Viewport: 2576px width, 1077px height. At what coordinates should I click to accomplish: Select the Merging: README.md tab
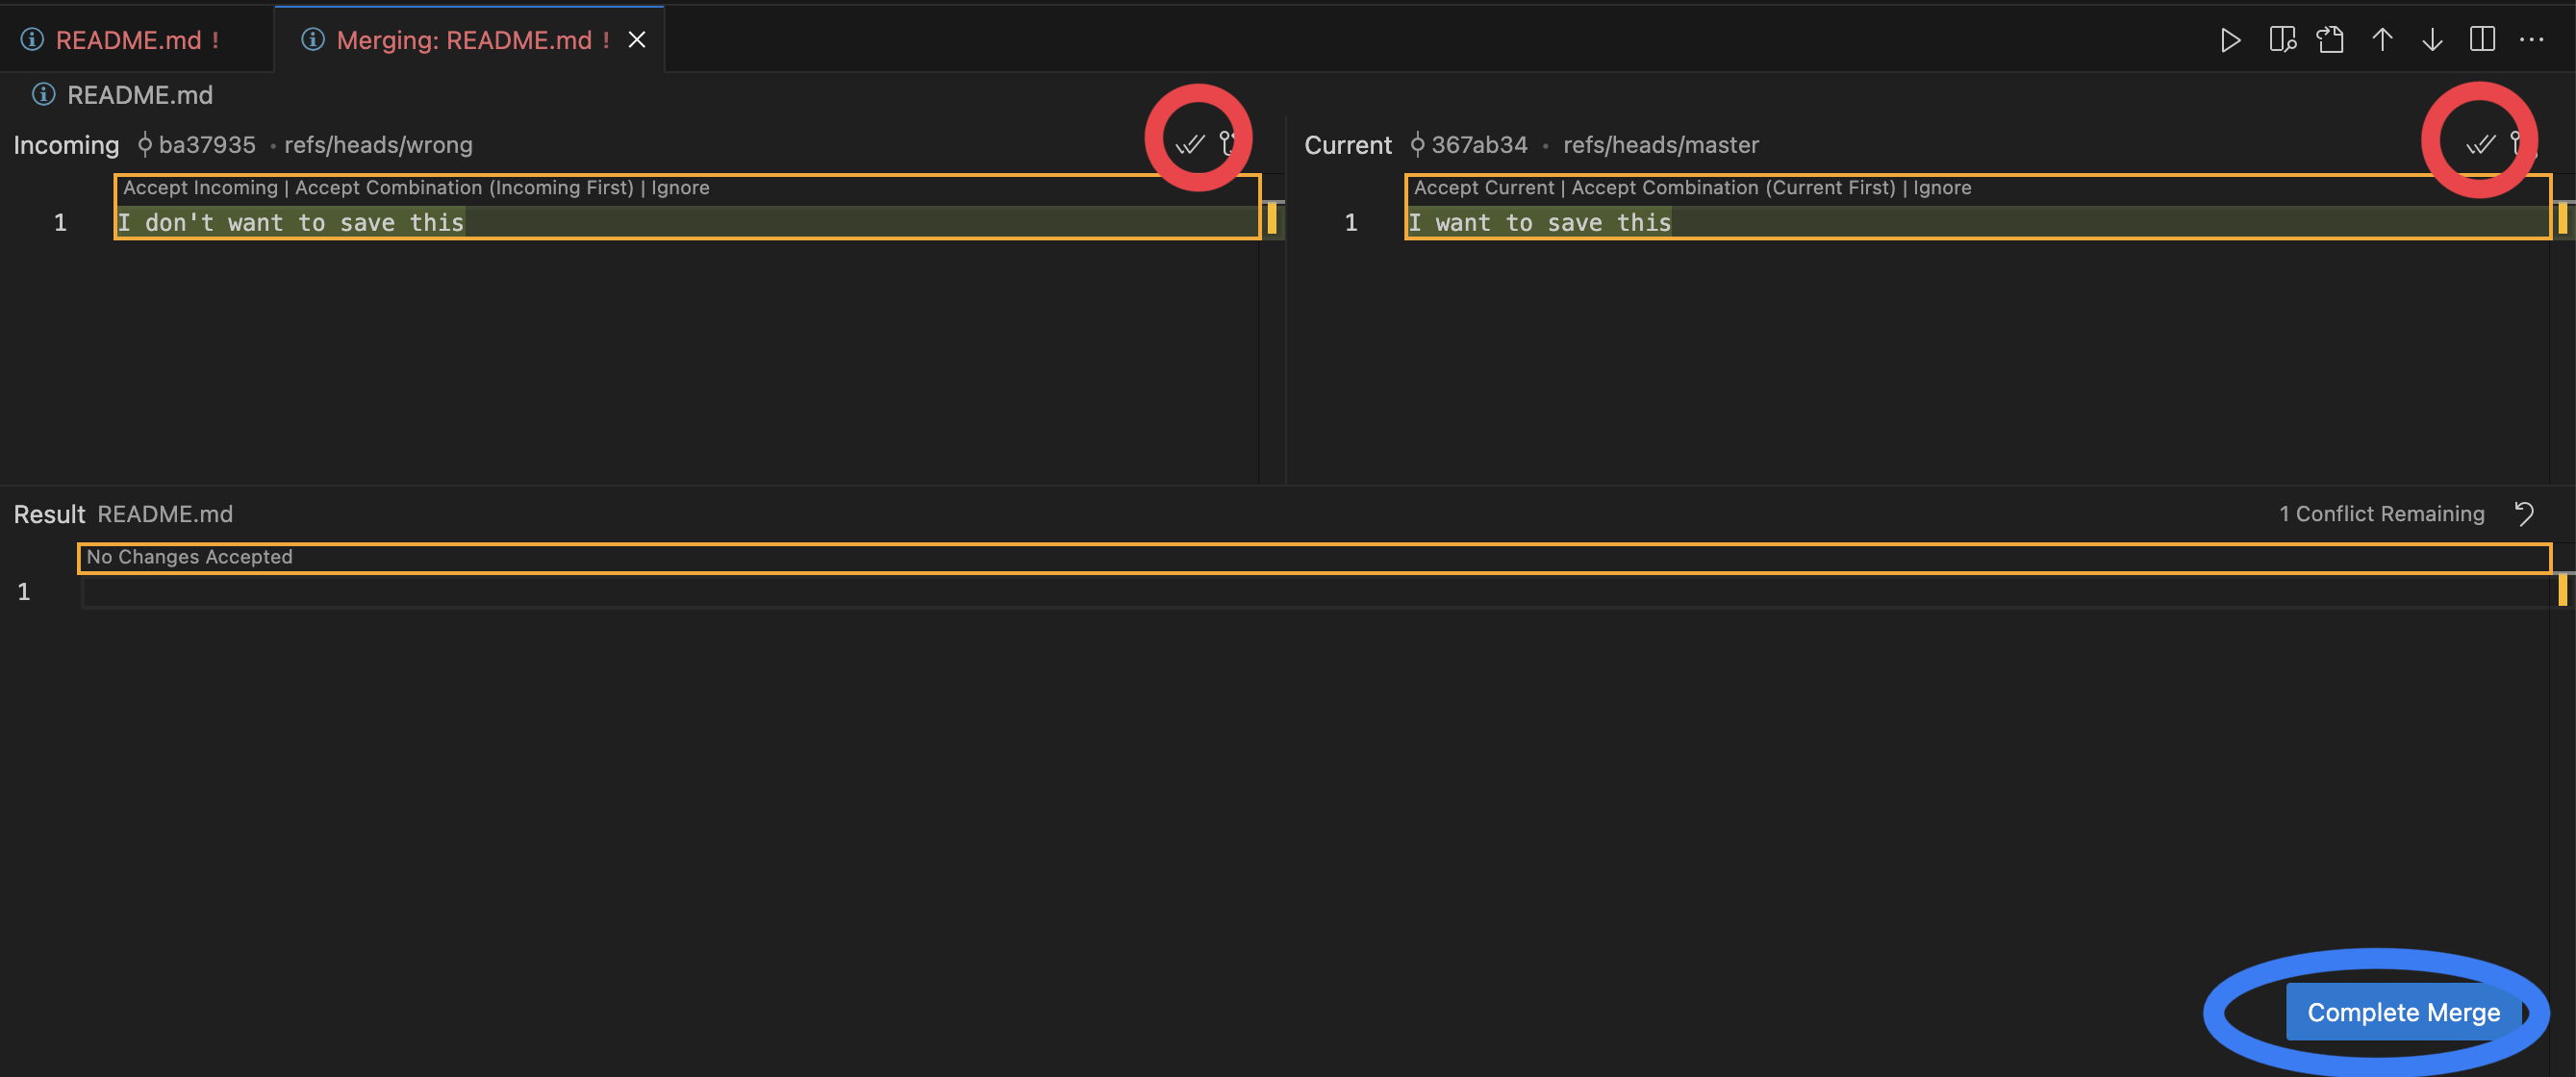pos(460,39)
